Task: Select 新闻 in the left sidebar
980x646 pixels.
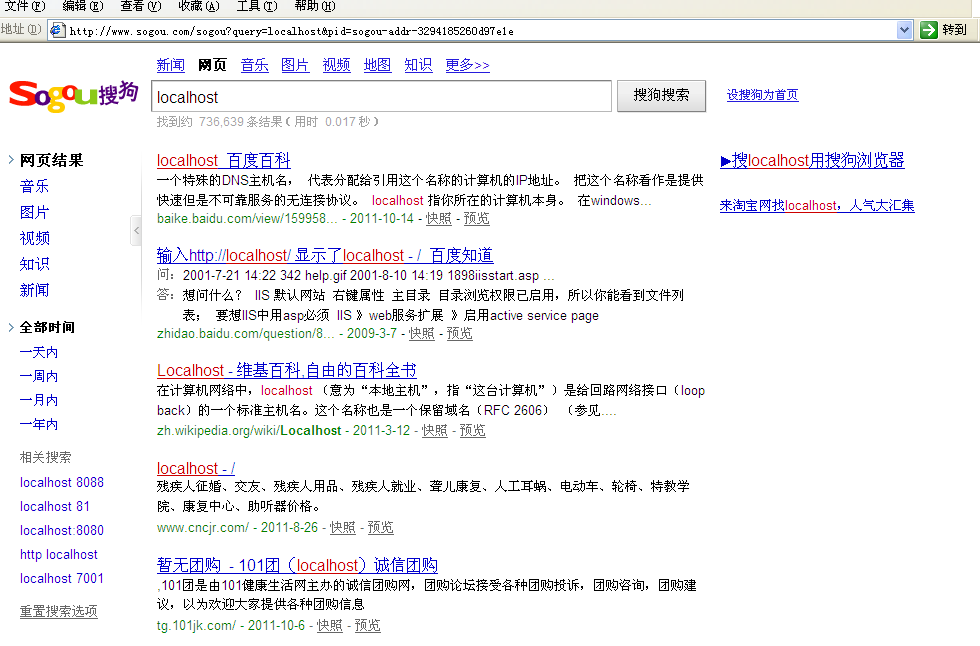Action: (34, 290)
